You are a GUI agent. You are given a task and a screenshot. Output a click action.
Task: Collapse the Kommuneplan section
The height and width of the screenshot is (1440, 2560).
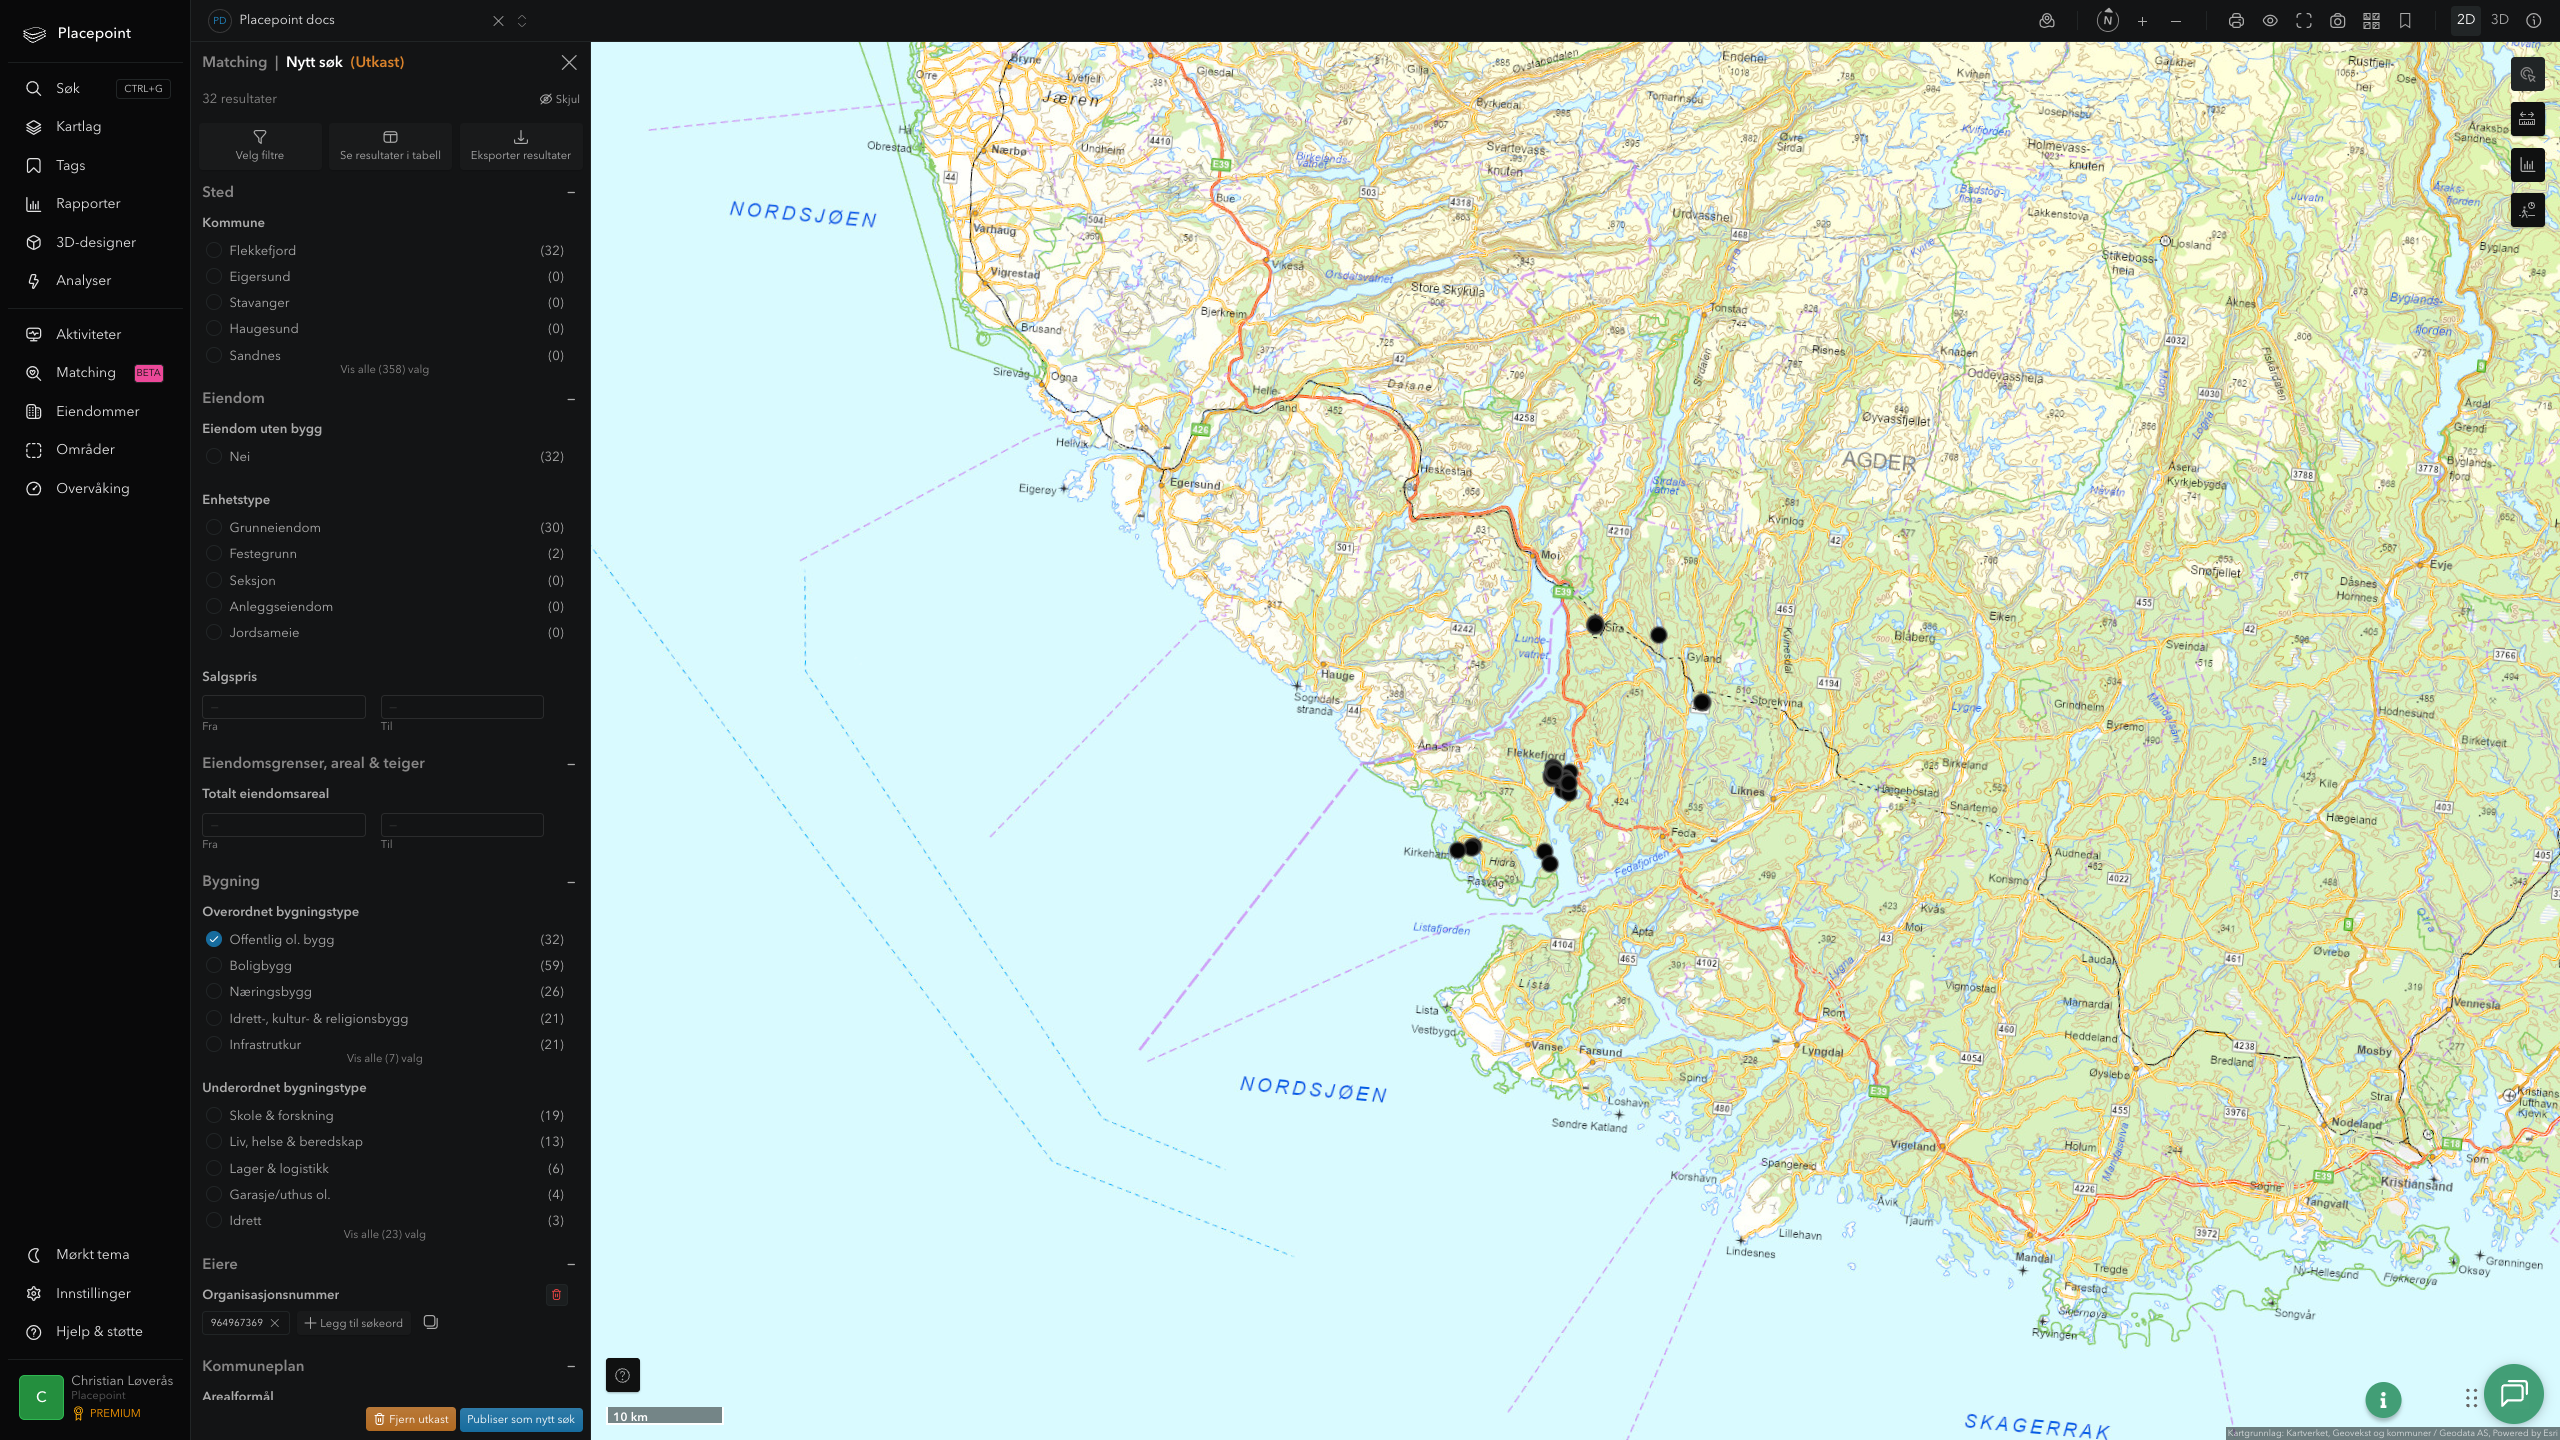pyautogui.click(x=571, y=1366)
